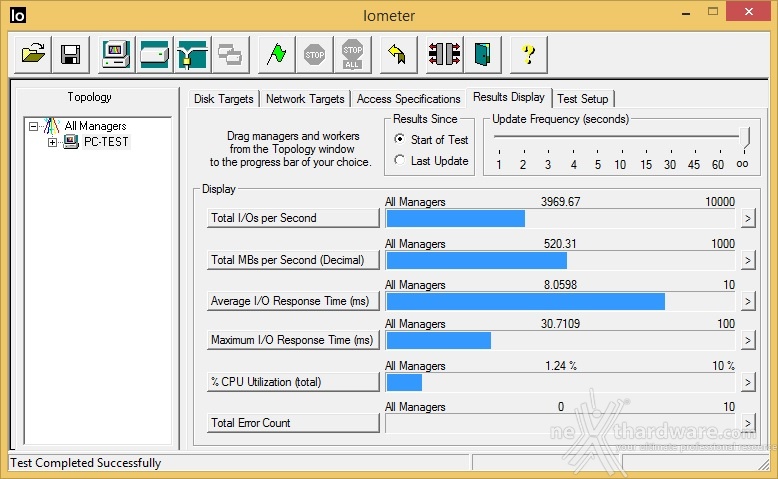Start a new manager (computer icon)
This screenshot has width=778, height=479.
pyautogui.click(x=116, y=54)
